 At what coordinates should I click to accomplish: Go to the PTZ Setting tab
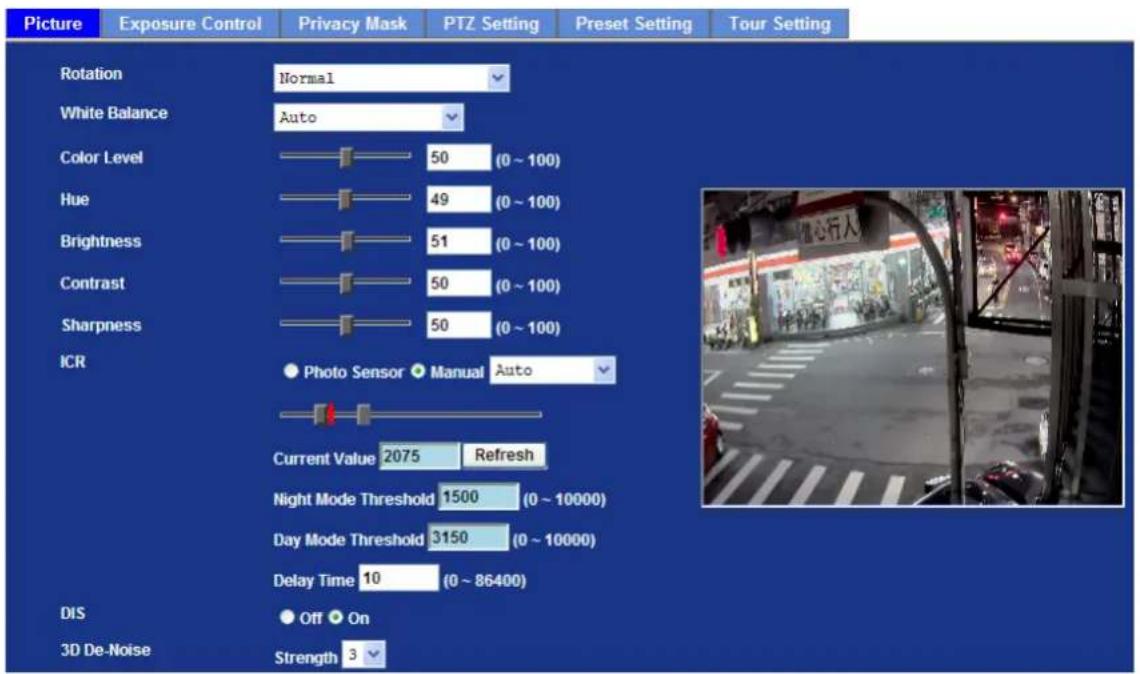(x=491, y=23)
